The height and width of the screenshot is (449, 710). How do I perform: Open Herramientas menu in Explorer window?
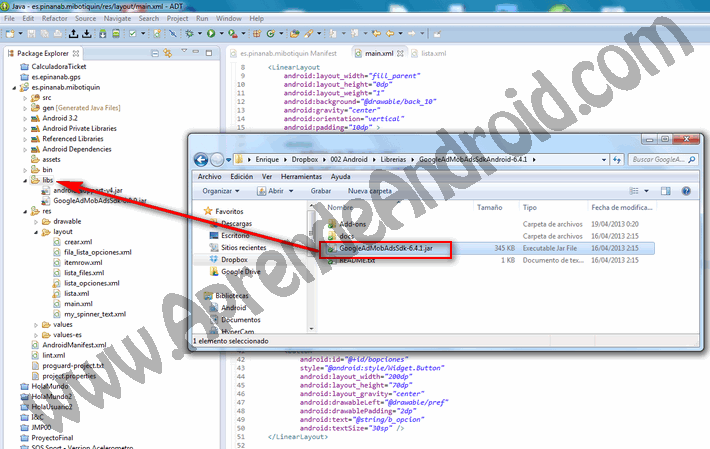[x=301, y=177]
